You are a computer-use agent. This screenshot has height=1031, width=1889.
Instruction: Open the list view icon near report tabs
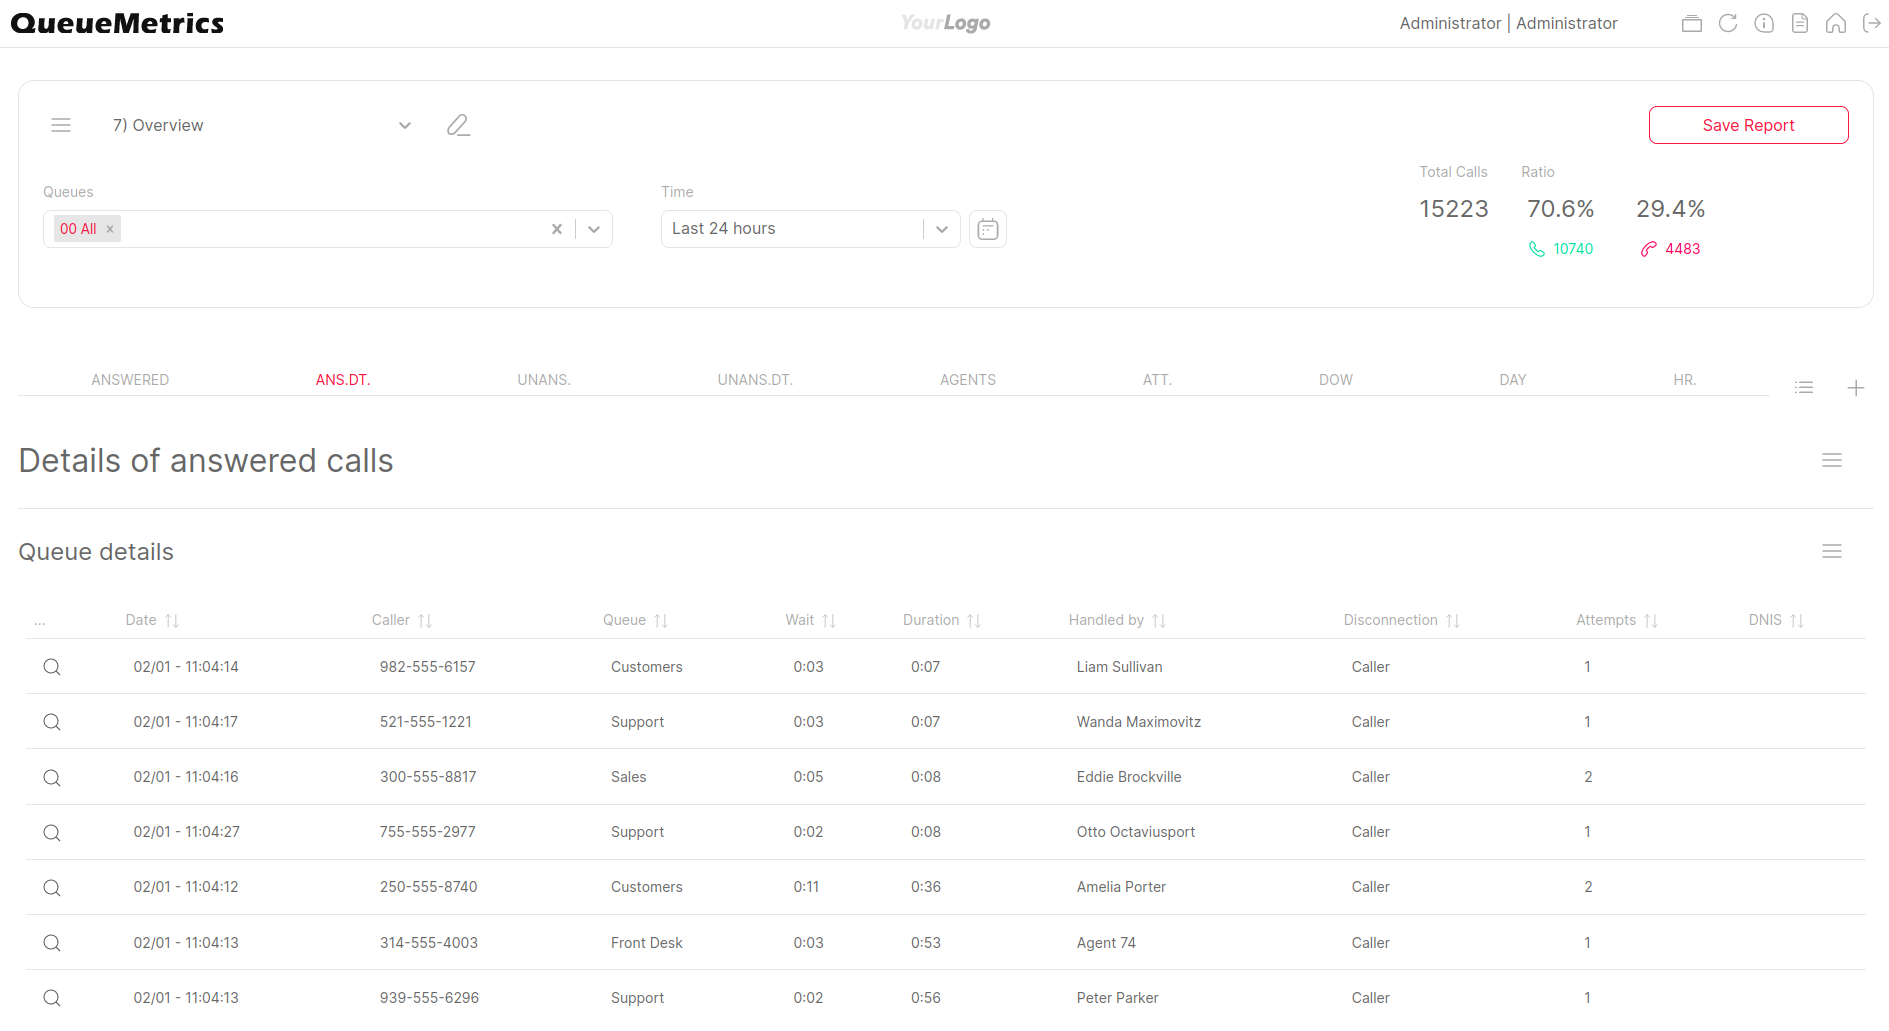1804,387
